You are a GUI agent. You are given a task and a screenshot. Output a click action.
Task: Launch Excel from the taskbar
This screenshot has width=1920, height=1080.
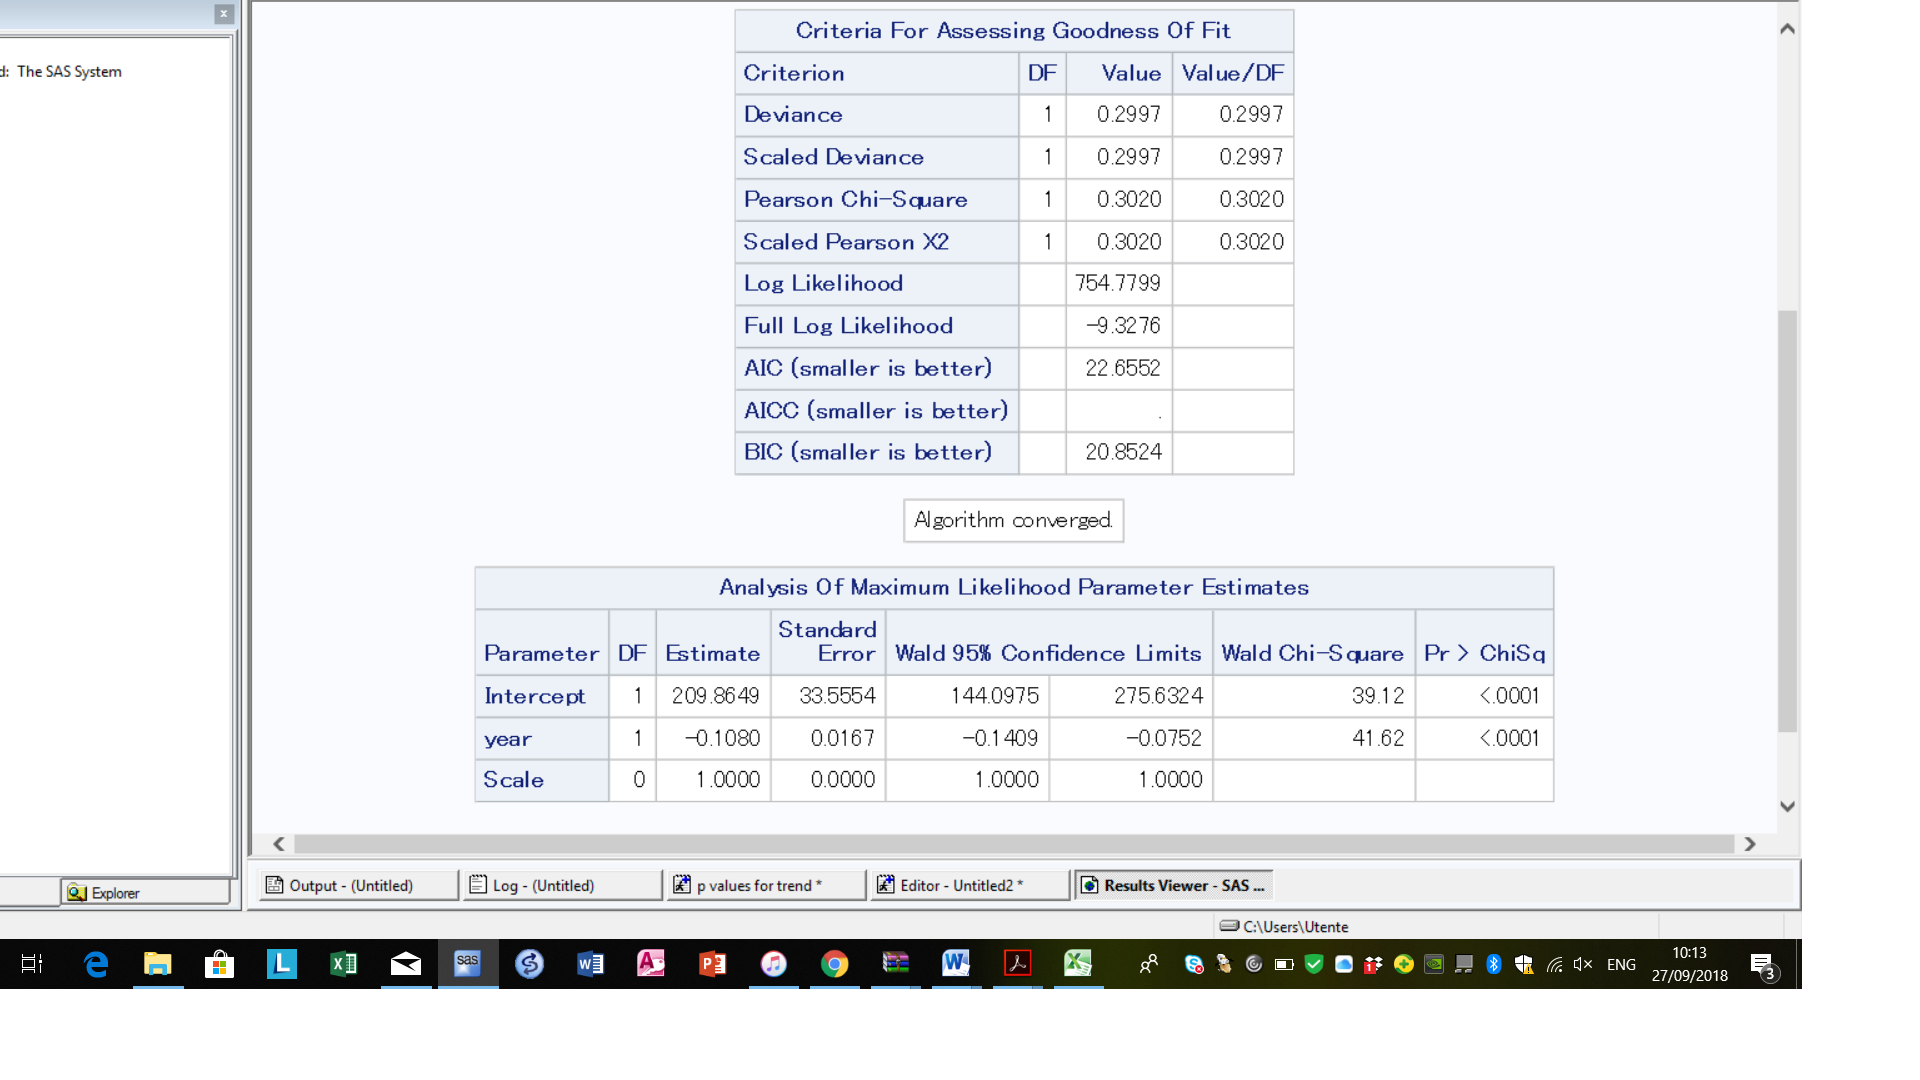(x=343, y=964)
